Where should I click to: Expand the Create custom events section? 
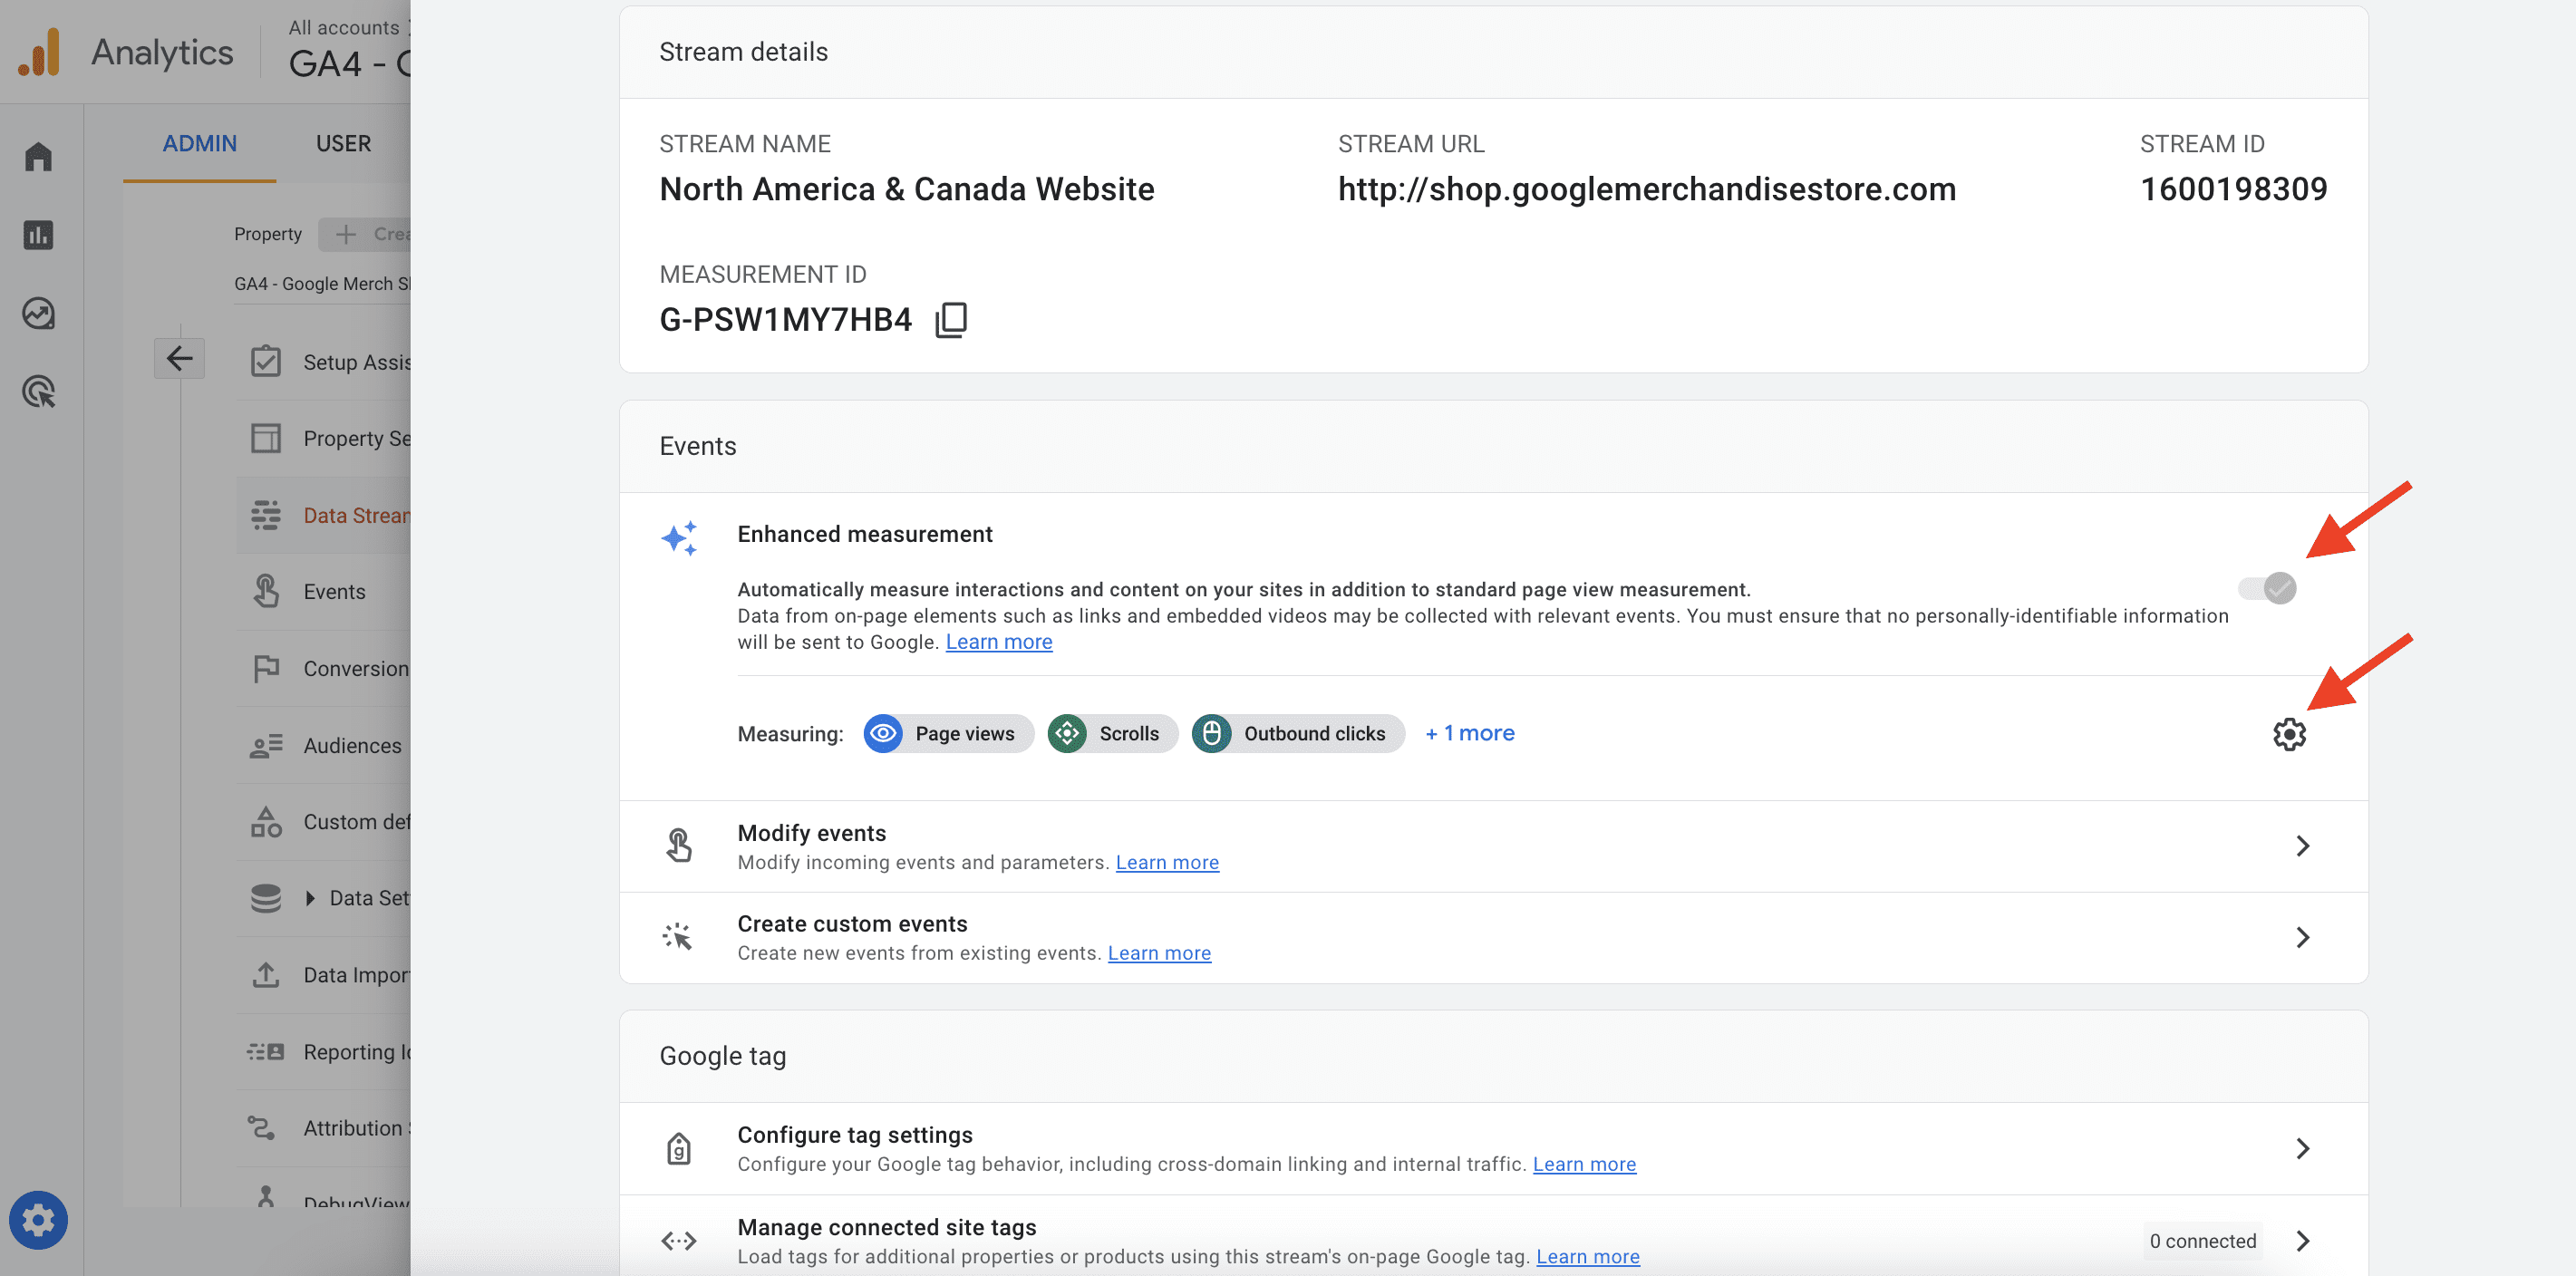[x=2301, y=936]
